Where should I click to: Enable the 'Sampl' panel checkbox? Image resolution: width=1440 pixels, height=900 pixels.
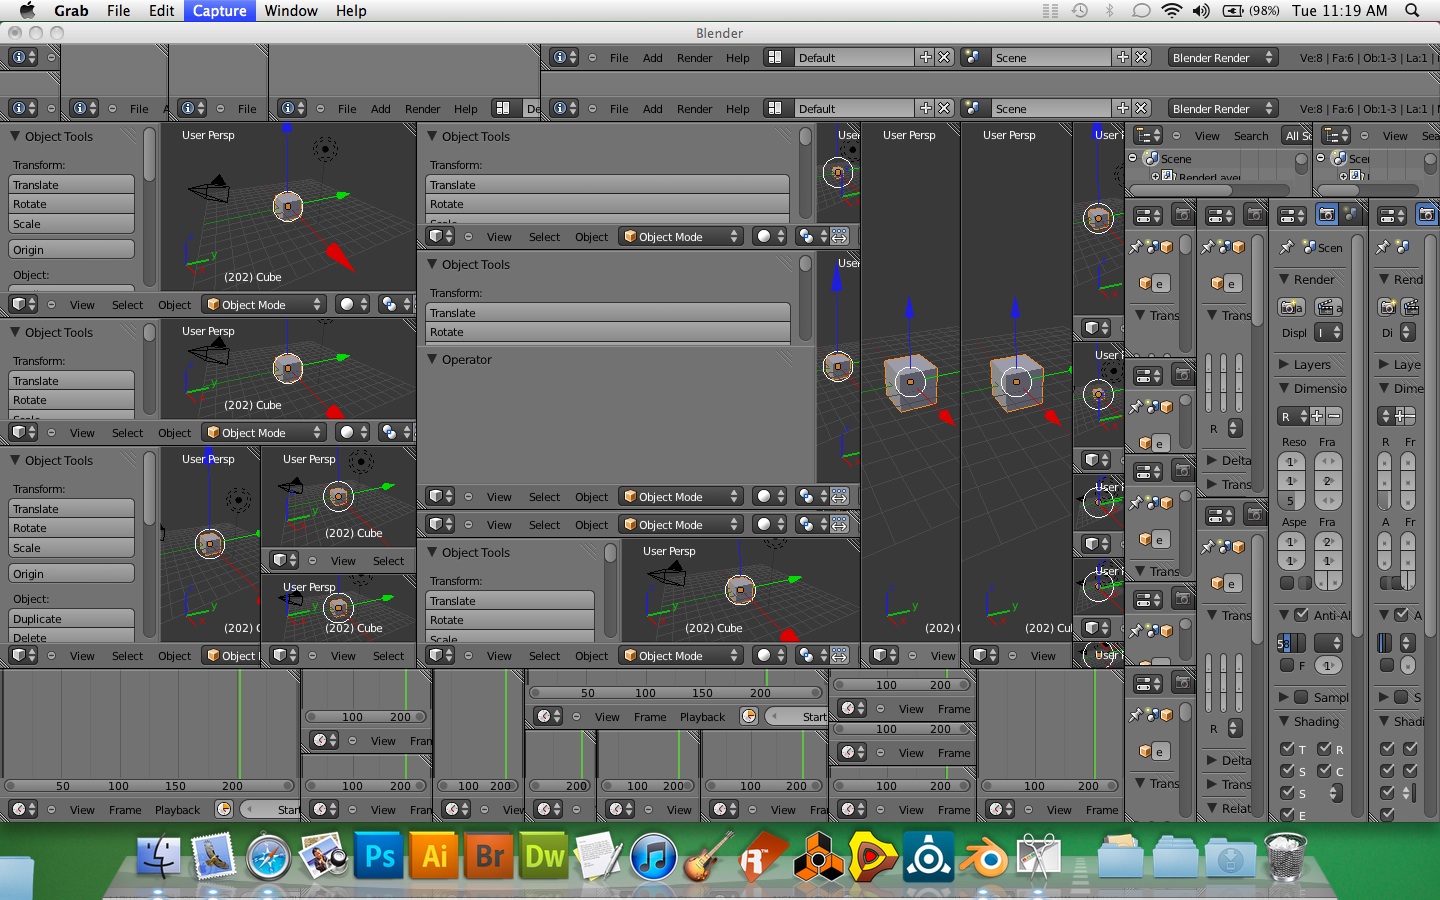tap(1302, 697)
